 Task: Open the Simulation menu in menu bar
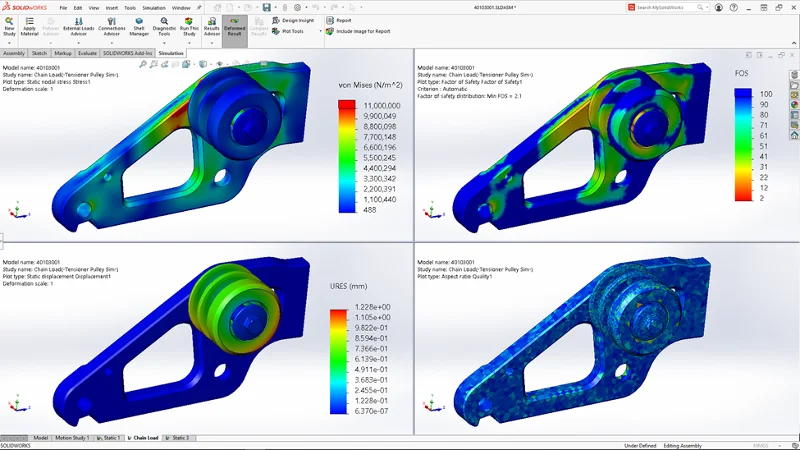(154, 7)
